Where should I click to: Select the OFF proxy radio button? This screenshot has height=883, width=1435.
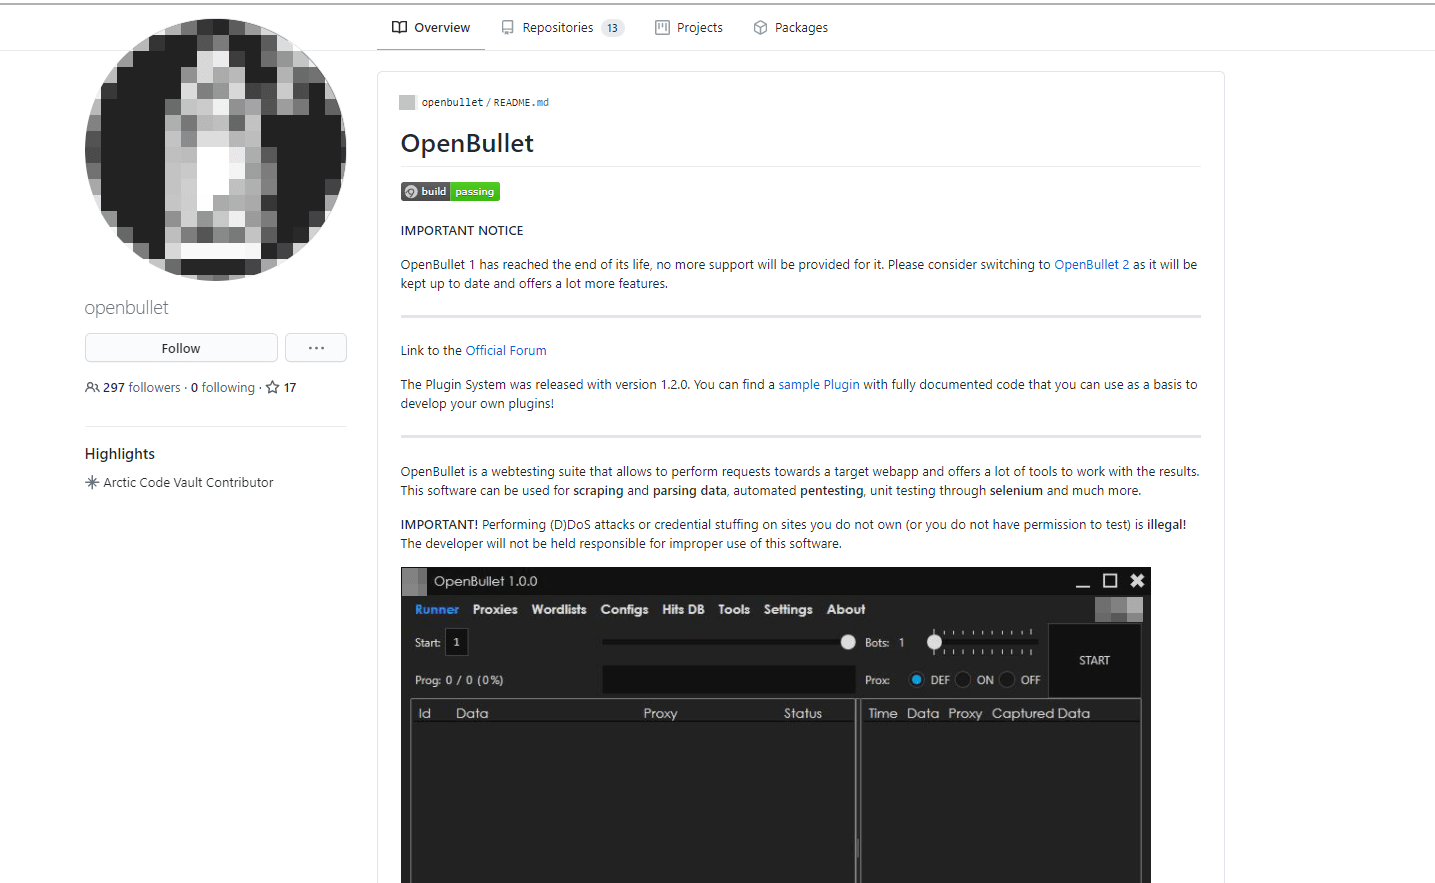pos(1007,680)
